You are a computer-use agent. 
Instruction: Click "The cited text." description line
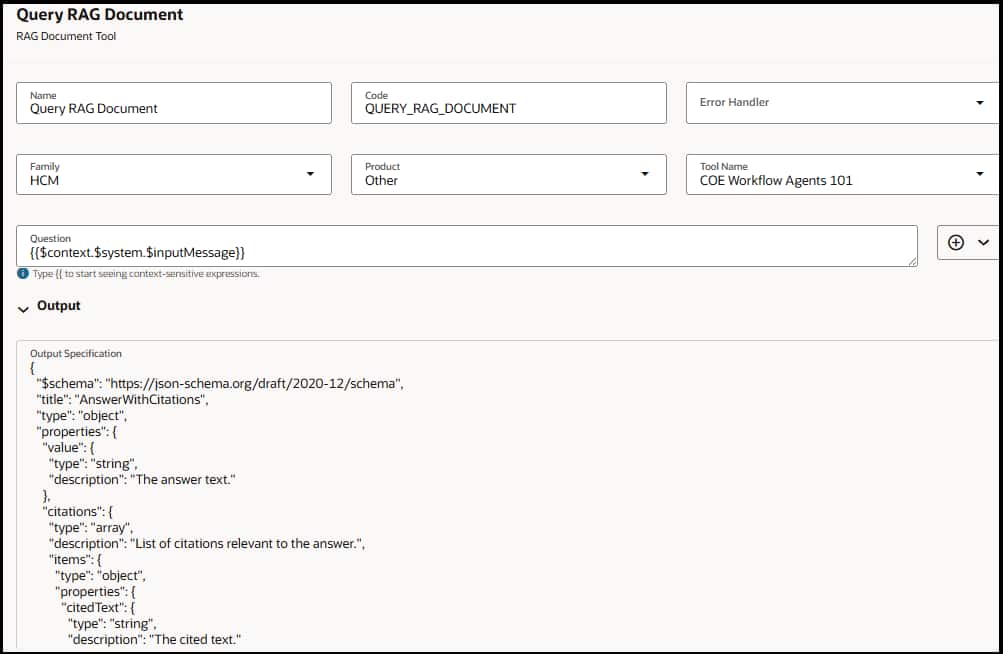click(154, 639)
